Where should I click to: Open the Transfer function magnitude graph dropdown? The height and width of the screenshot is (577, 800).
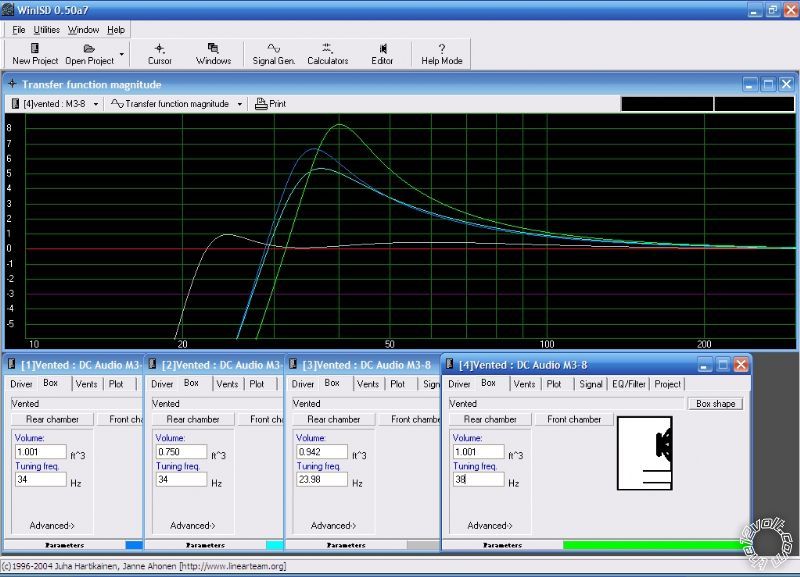pyautogui.click(x=176, y=104)
